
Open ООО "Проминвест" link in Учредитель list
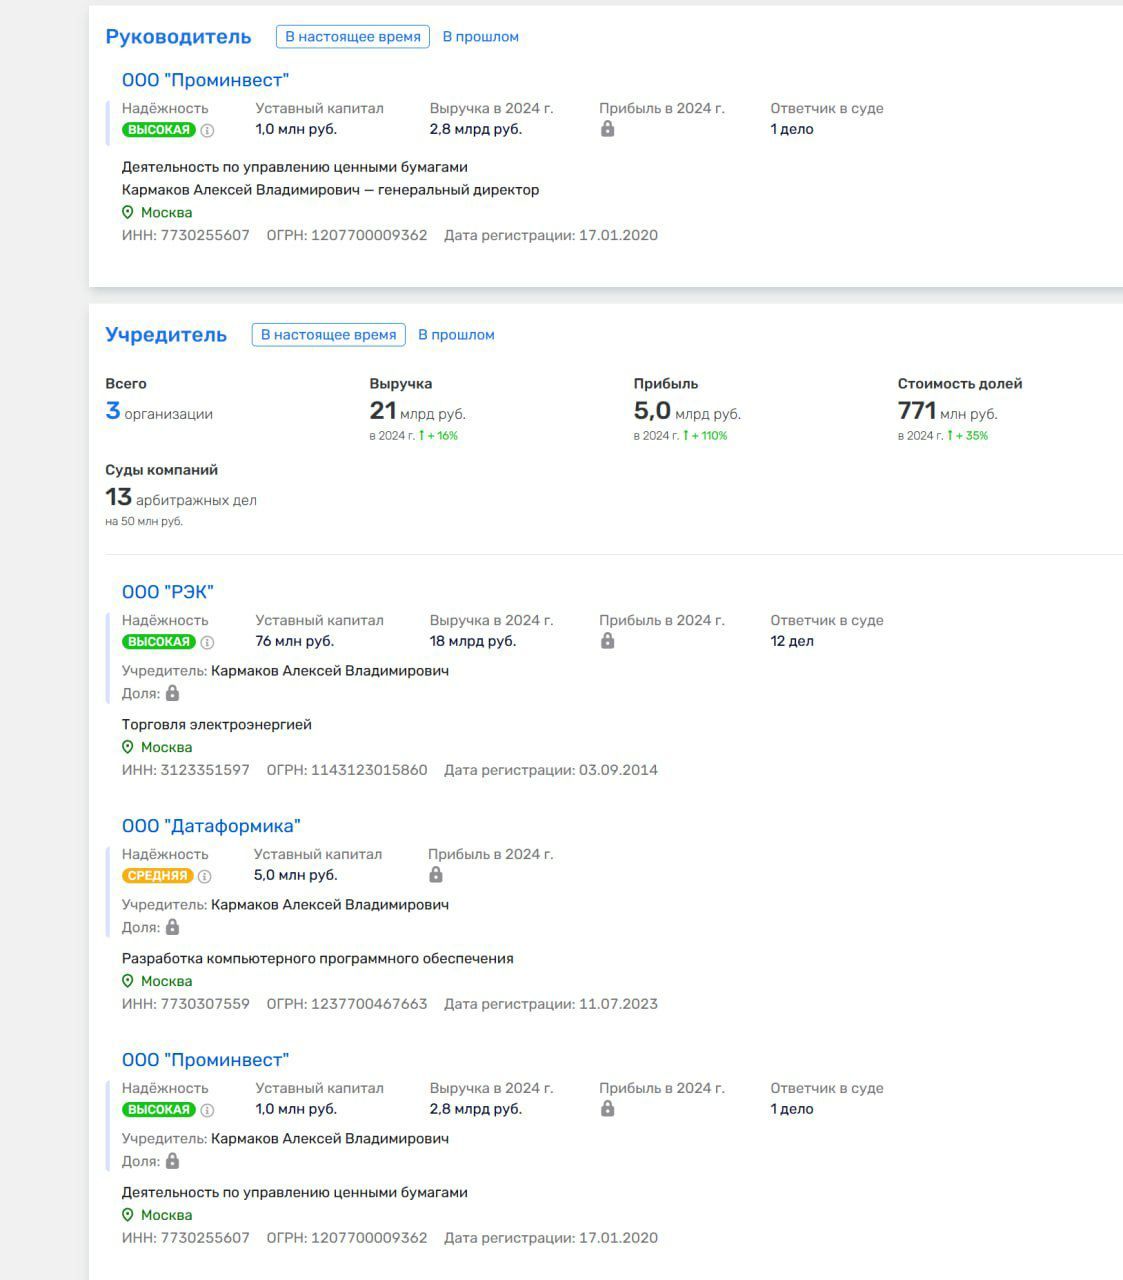(x=205, y=1060)
